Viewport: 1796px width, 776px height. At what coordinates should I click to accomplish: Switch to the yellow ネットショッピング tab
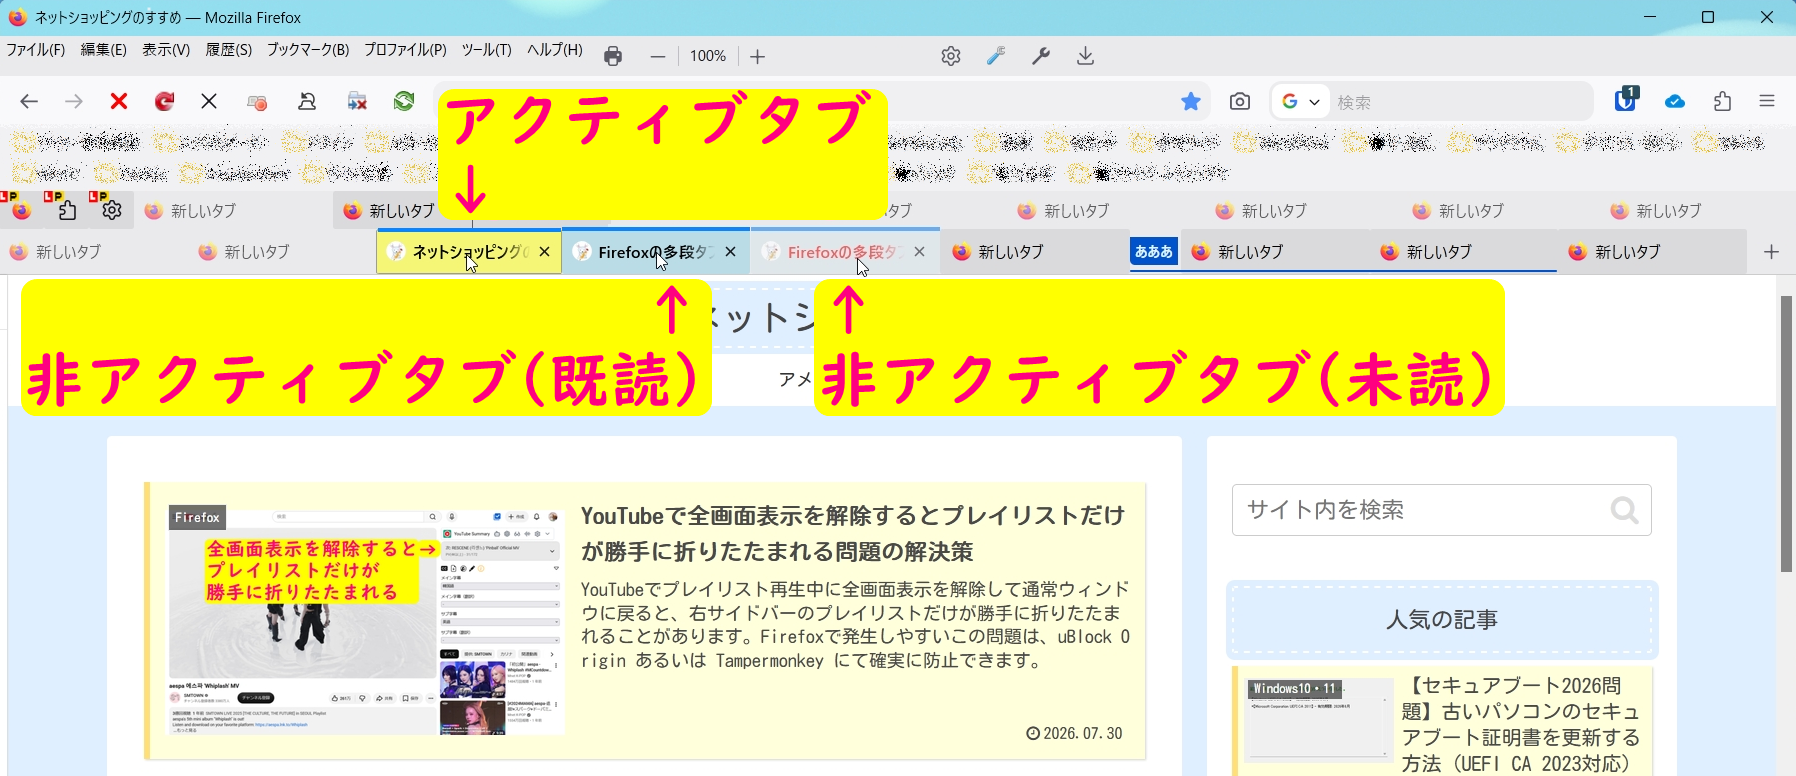click(x=468, y=252)
